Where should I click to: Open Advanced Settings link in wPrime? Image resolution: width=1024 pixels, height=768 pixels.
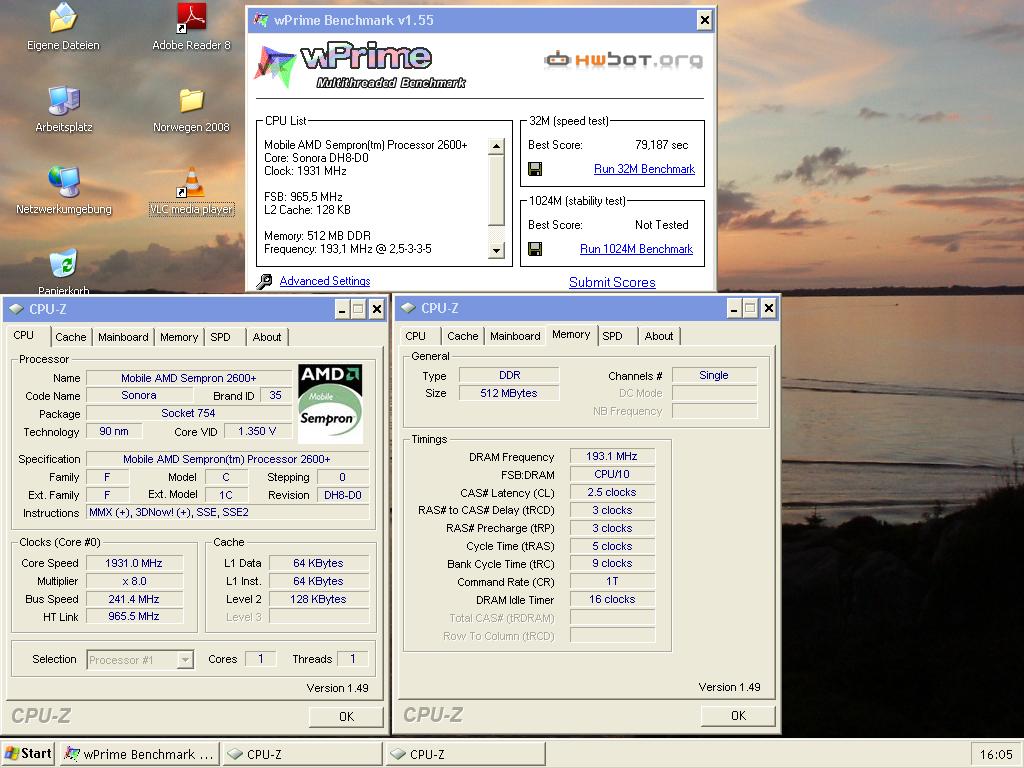tap(325, 281)
